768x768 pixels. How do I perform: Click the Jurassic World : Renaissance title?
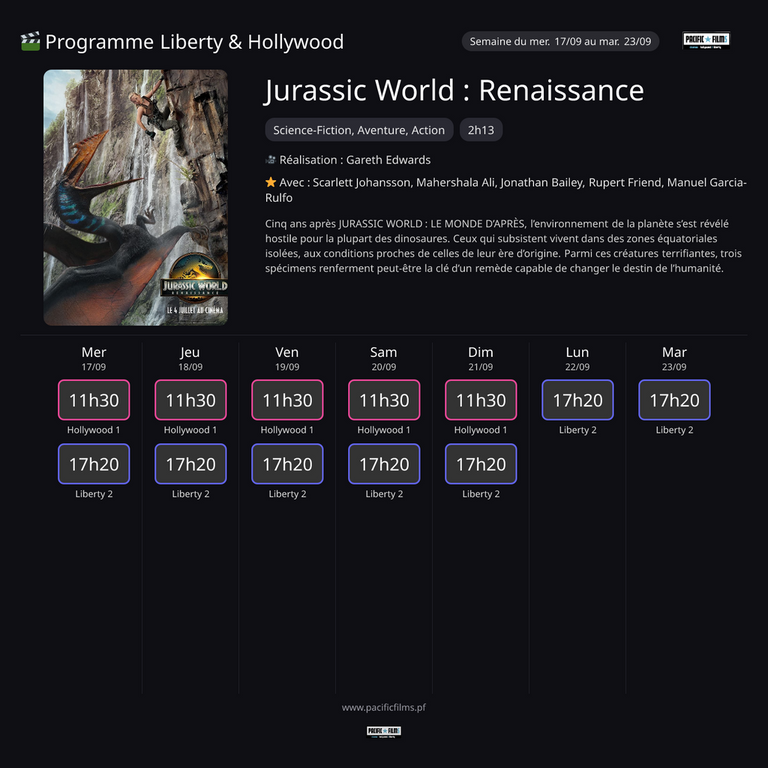454,91
